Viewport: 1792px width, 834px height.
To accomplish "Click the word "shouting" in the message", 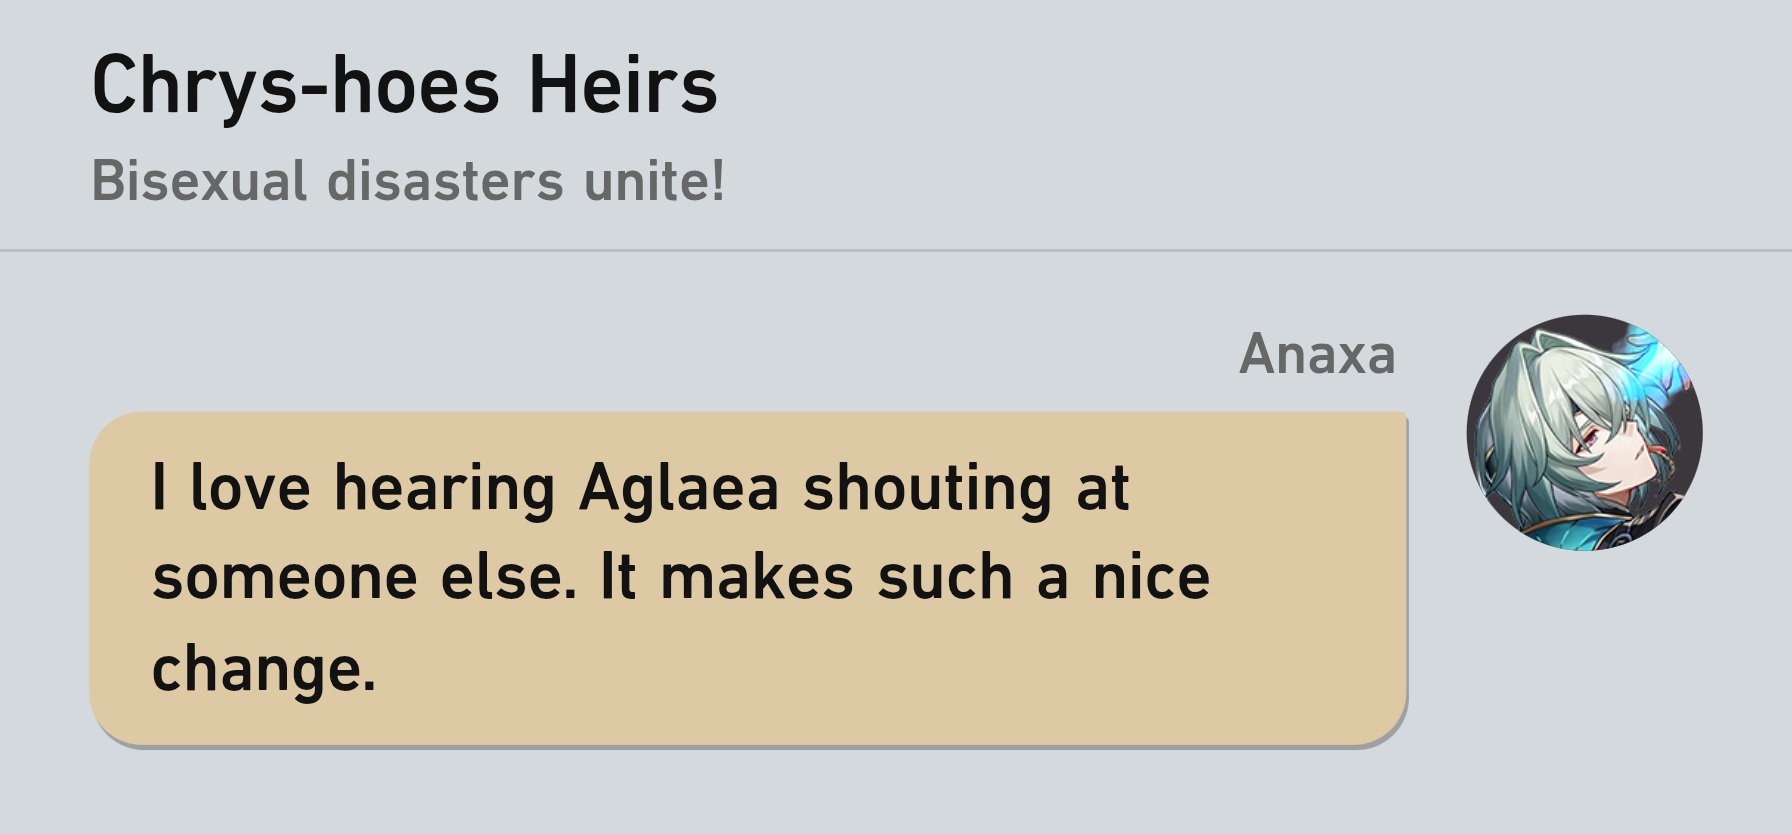I will (927, 488).
